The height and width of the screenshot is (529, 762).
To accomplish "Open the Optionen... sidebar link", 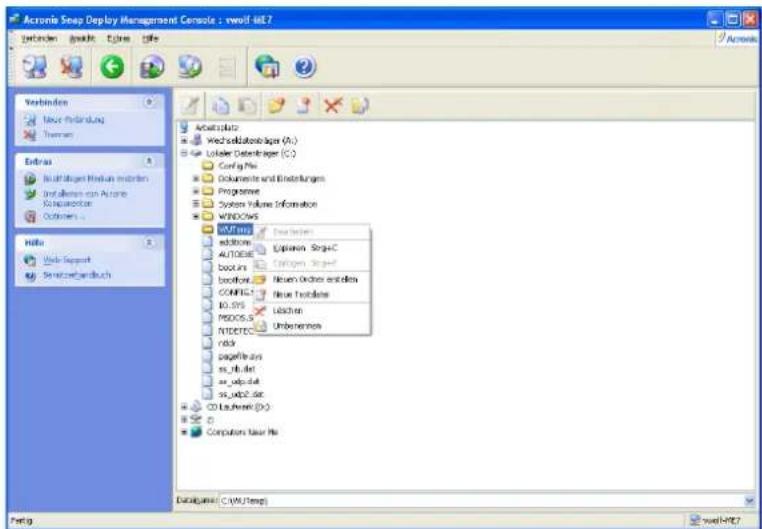I will point(64,216).
